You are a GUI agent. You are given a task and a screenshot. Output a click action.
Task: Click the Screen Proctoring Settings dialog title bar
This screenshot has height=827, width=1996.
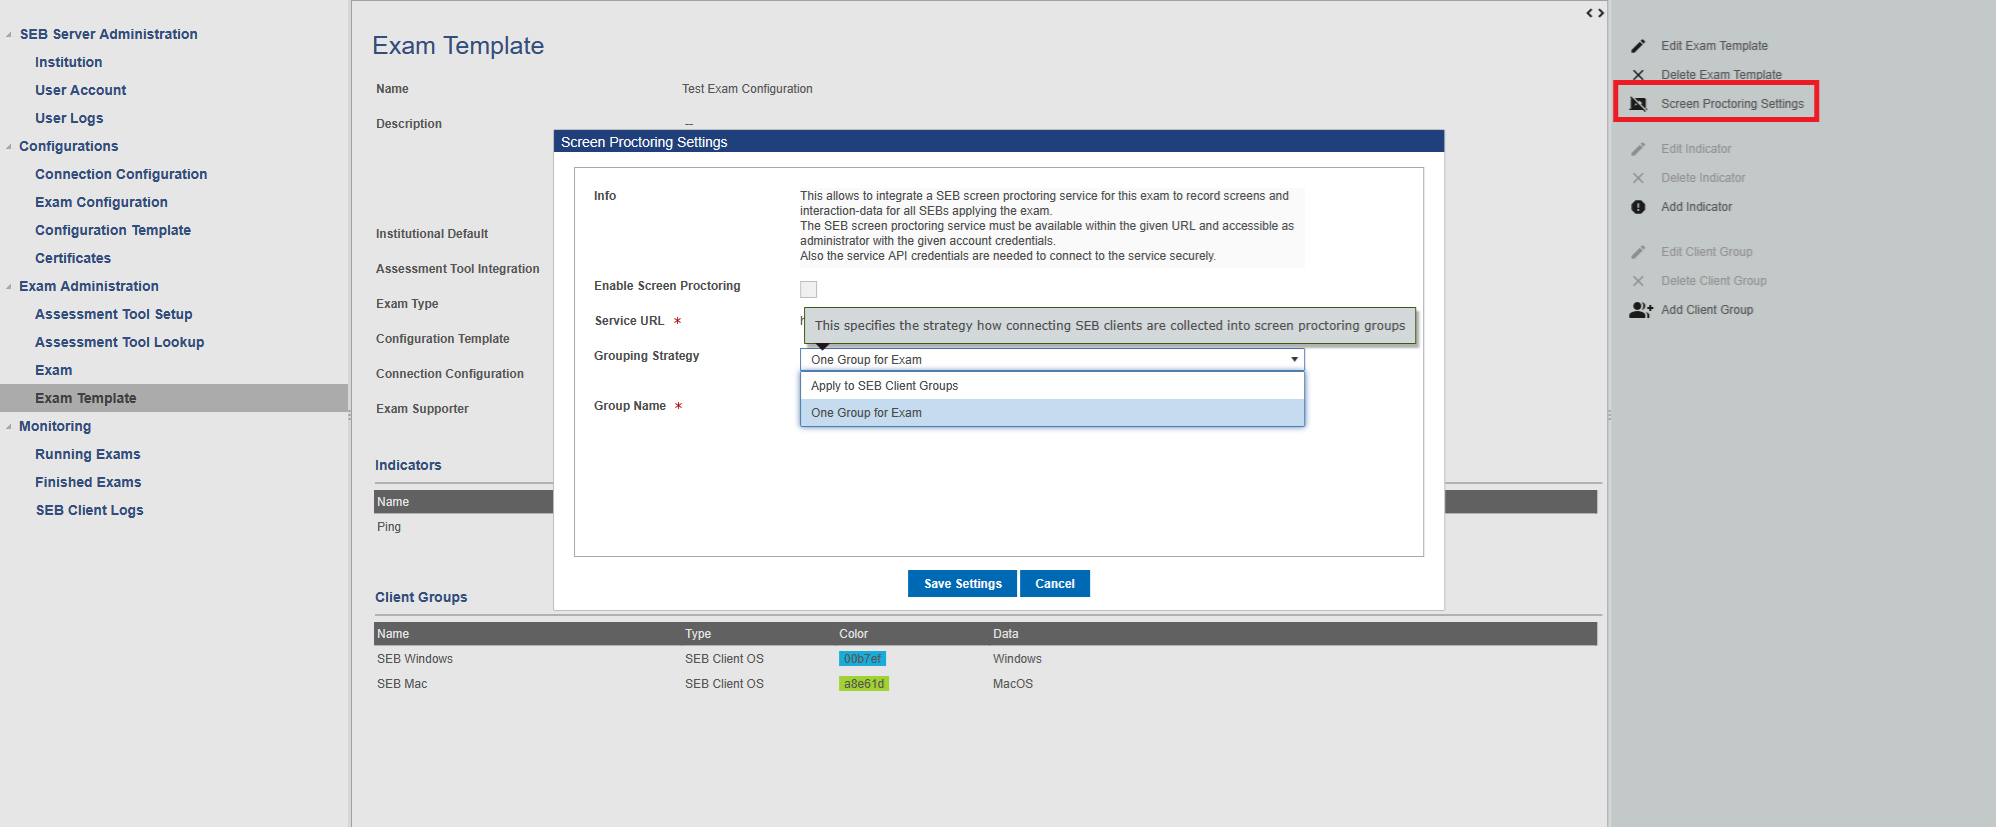pyautogui.click(x=999, y=142)
